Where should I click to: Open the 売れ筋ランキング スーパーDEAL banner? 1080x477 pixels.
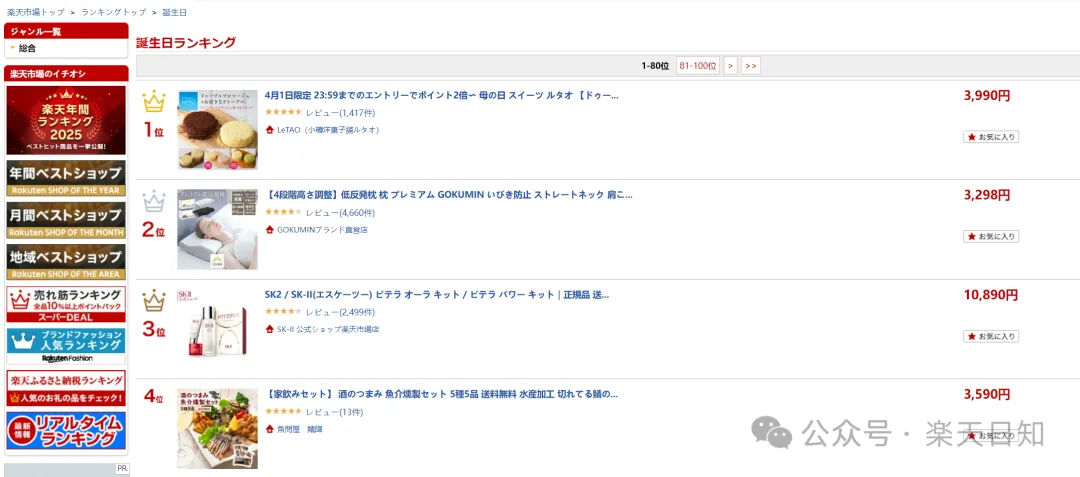pos(66,304)
